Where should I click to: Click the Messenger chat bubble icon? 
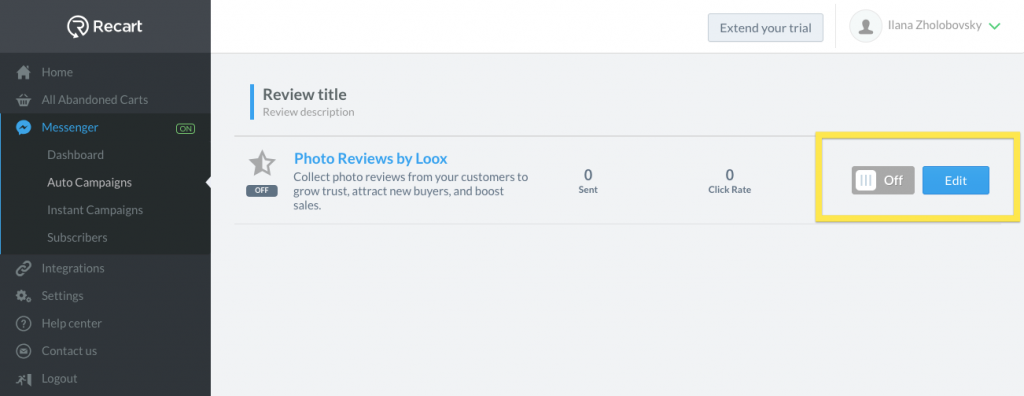(x=24, y=127)
